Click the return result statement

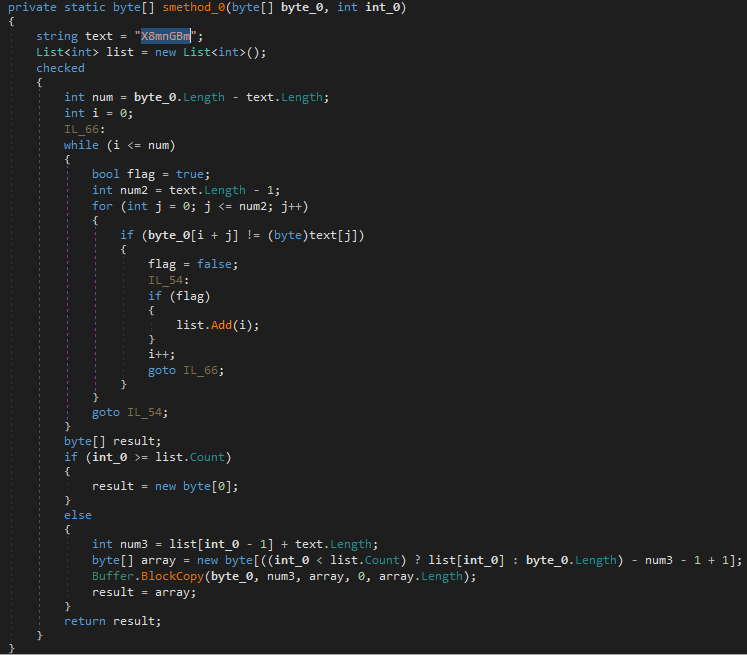click(x=112, y=621)
